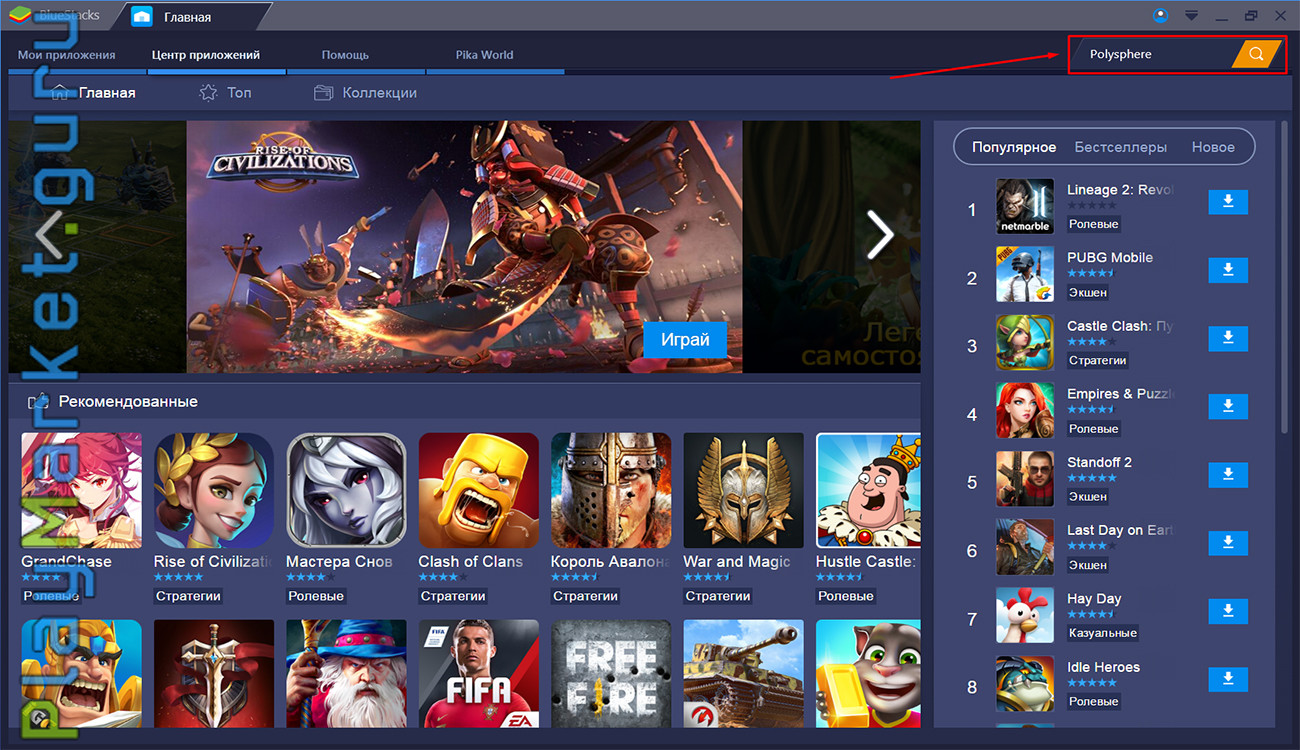
Task: Click the Рекомендованные section heading
Action: coord(128,401)
